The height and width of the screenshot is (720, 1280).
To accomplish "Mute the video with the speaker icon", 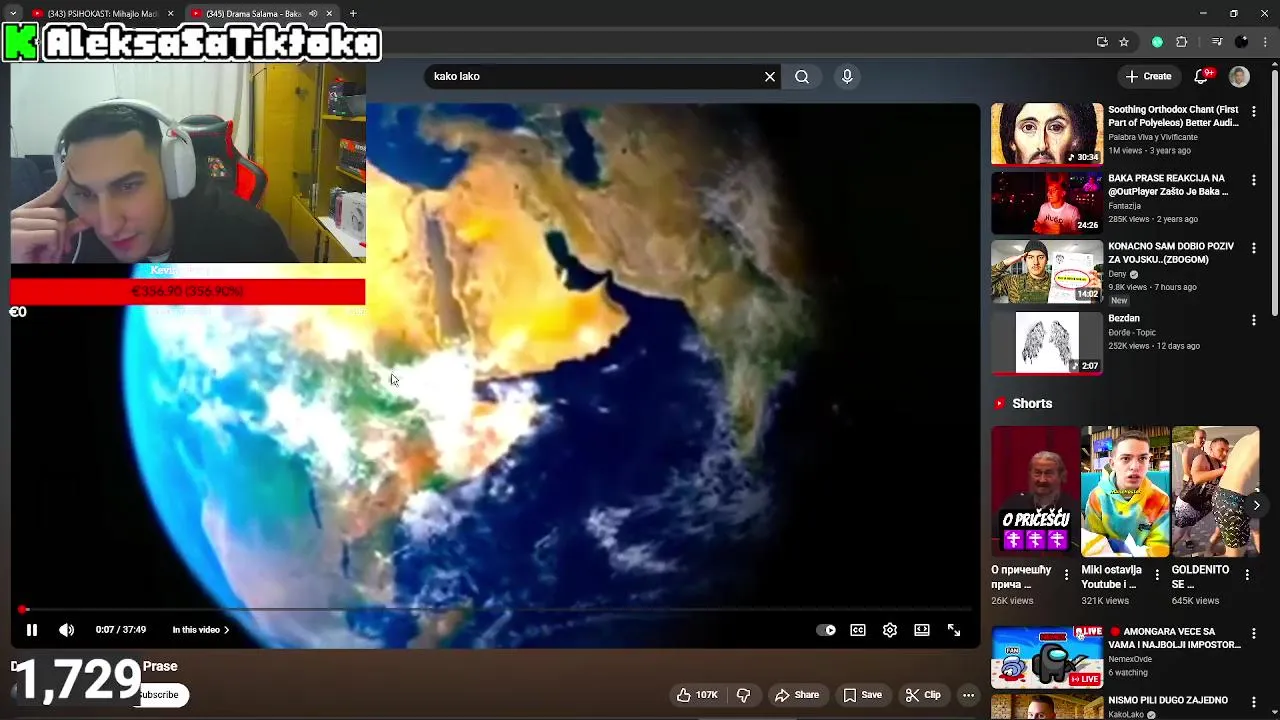I will point(66,630).
